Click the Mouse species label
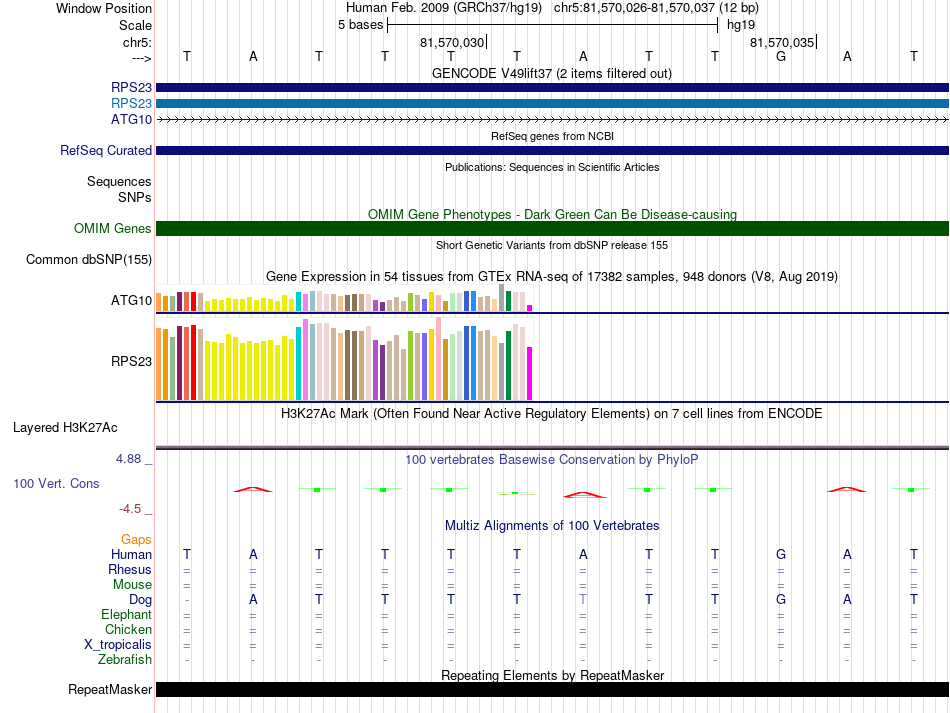 click(132, 585)
